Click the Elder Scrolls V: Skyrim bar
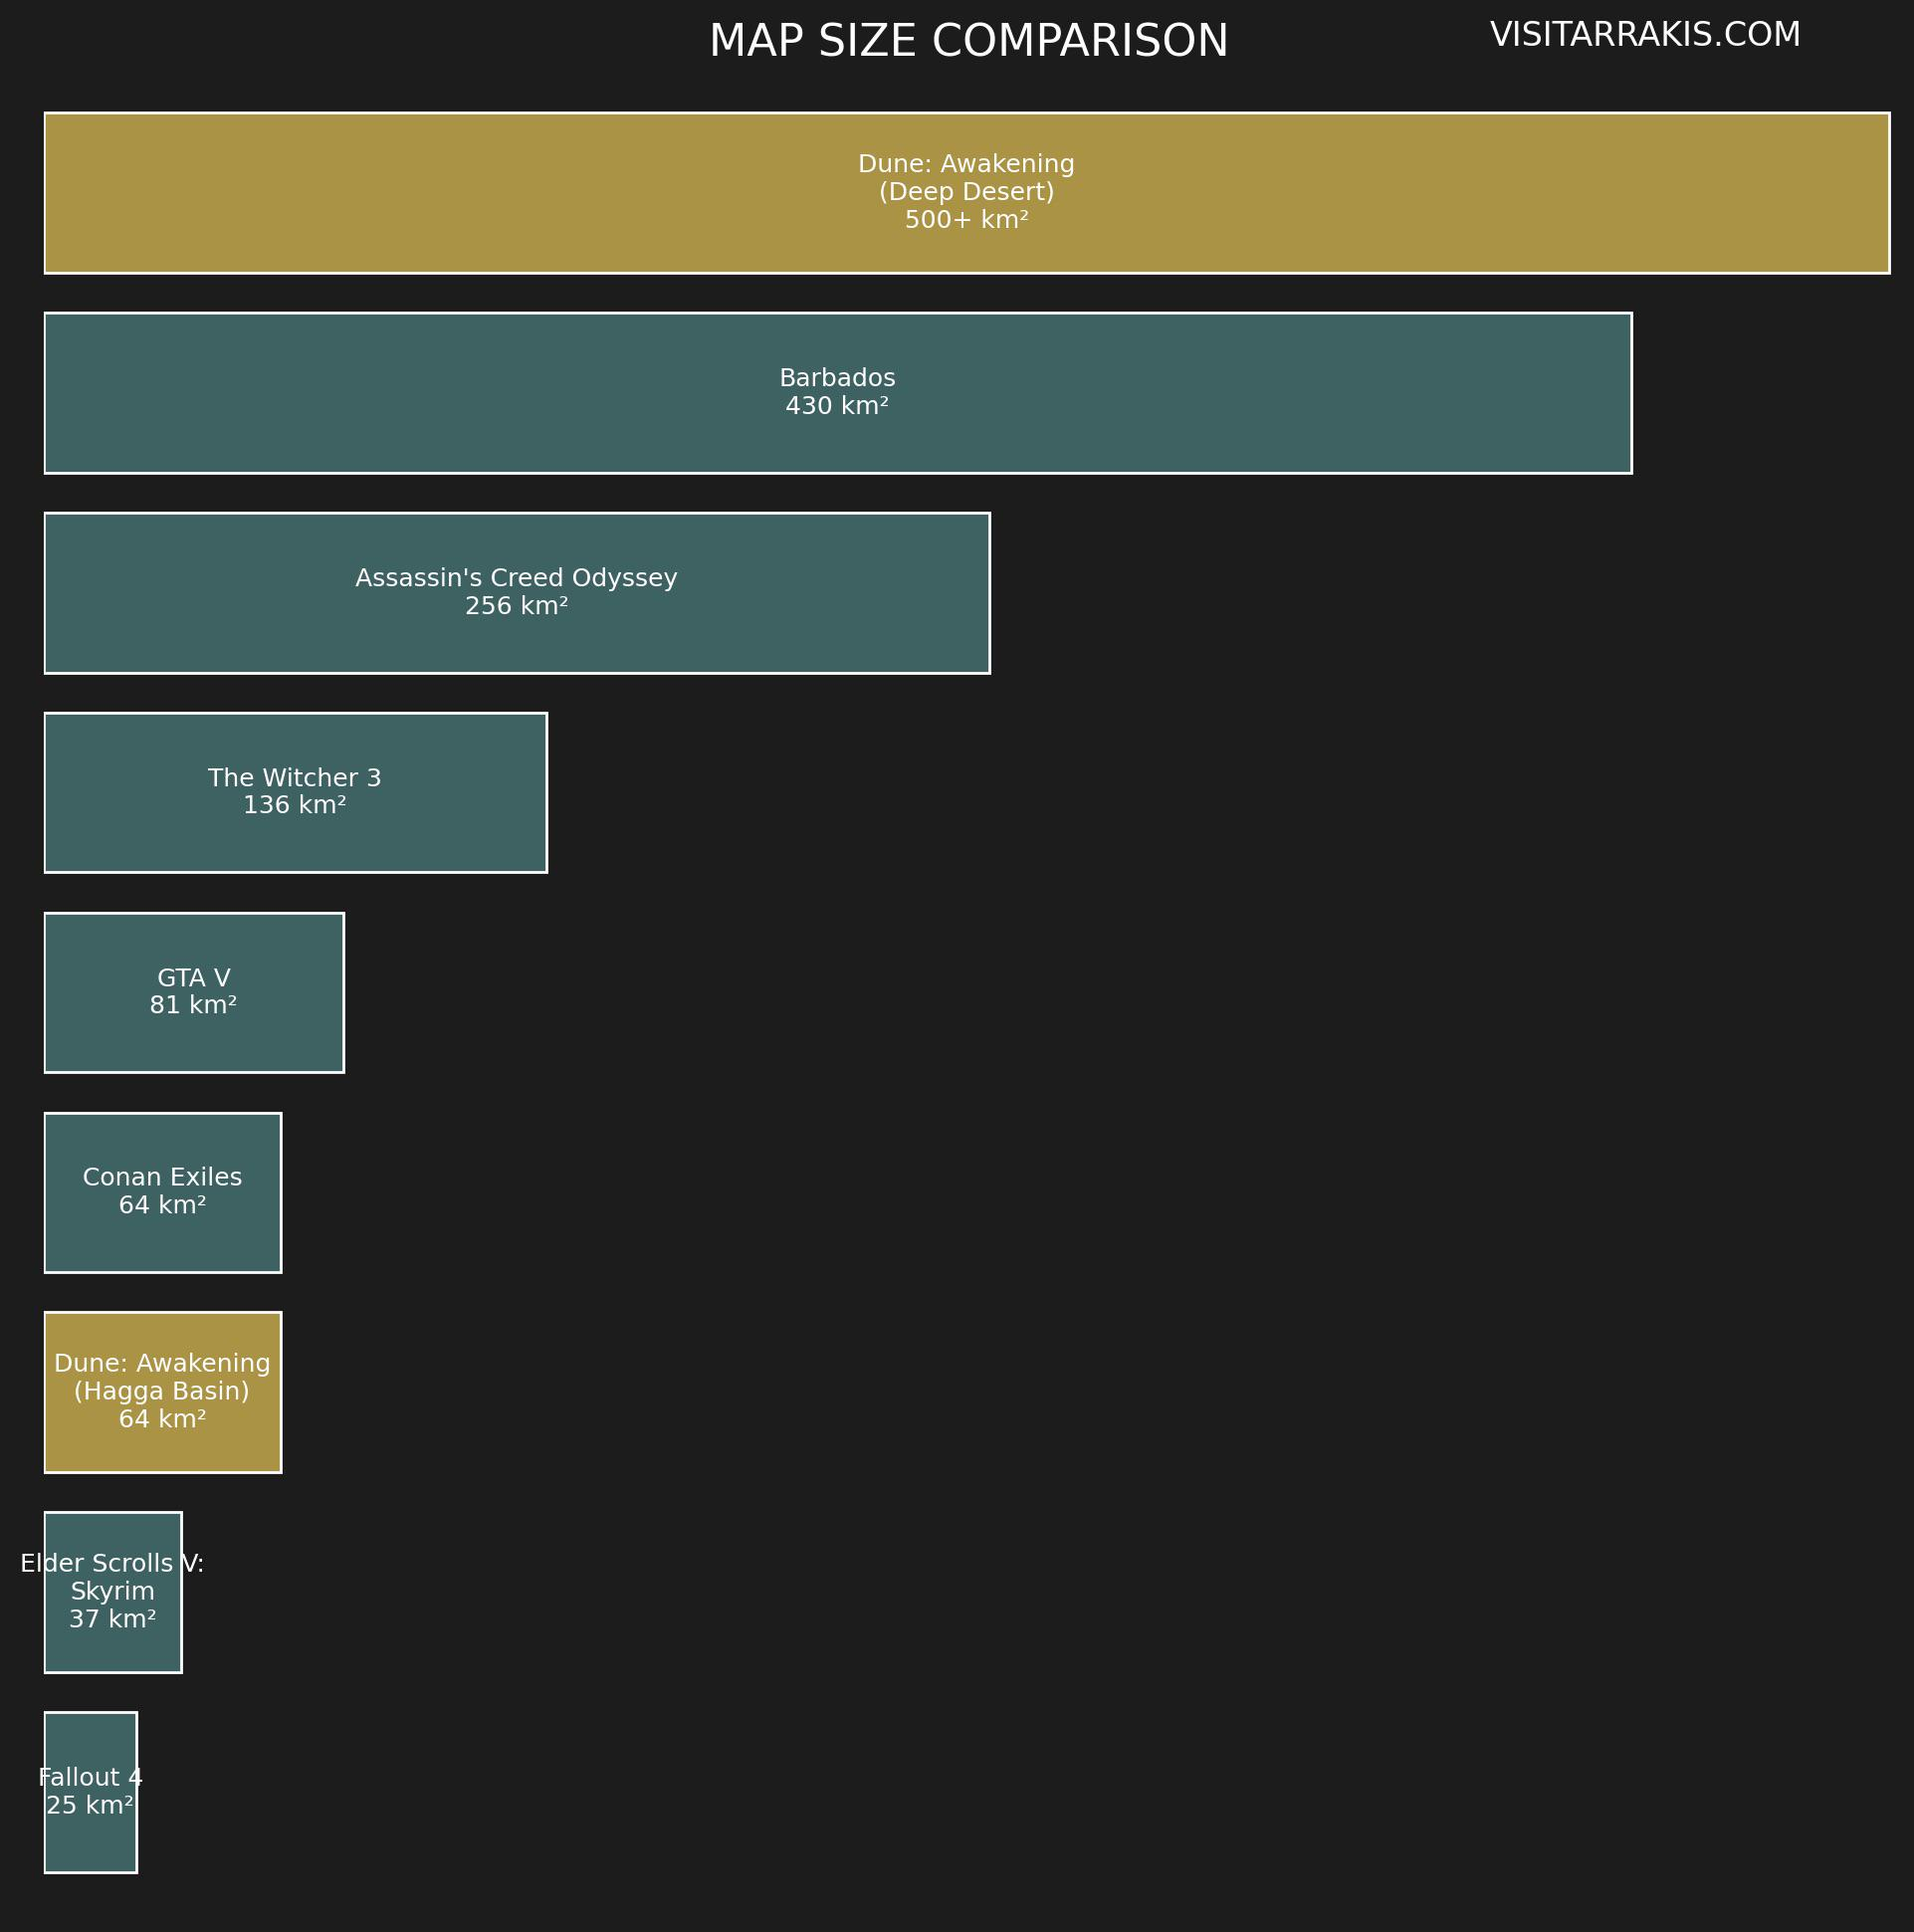 point(113,1592)
